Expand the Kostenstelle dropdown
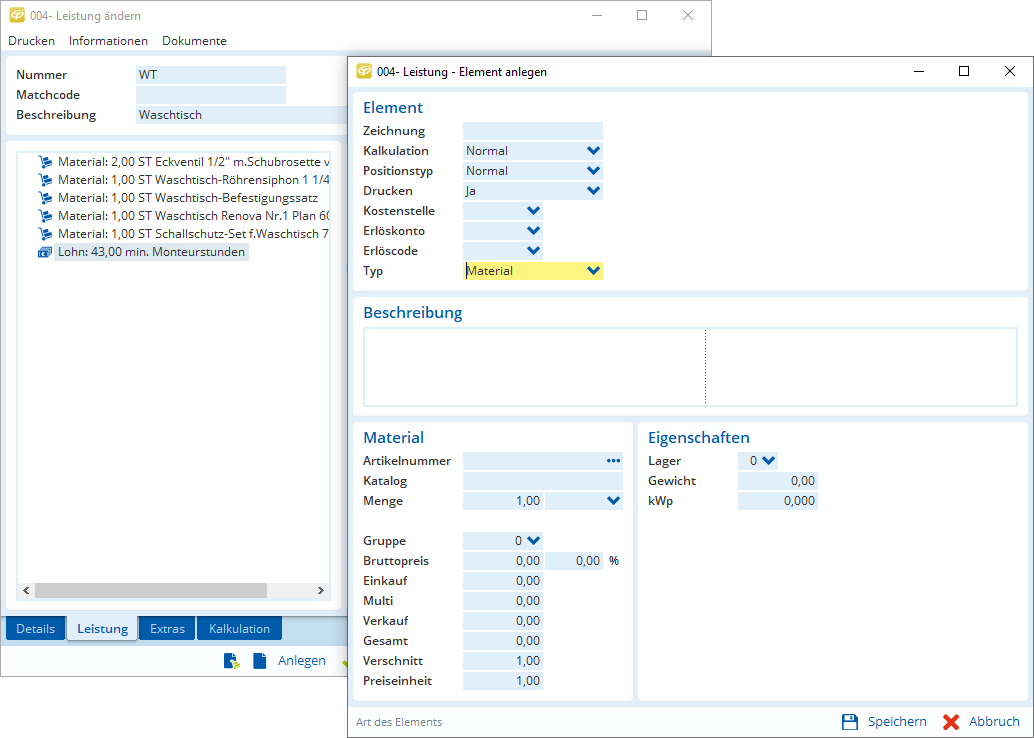This screenshot has width=1034, height=738. 533,211
